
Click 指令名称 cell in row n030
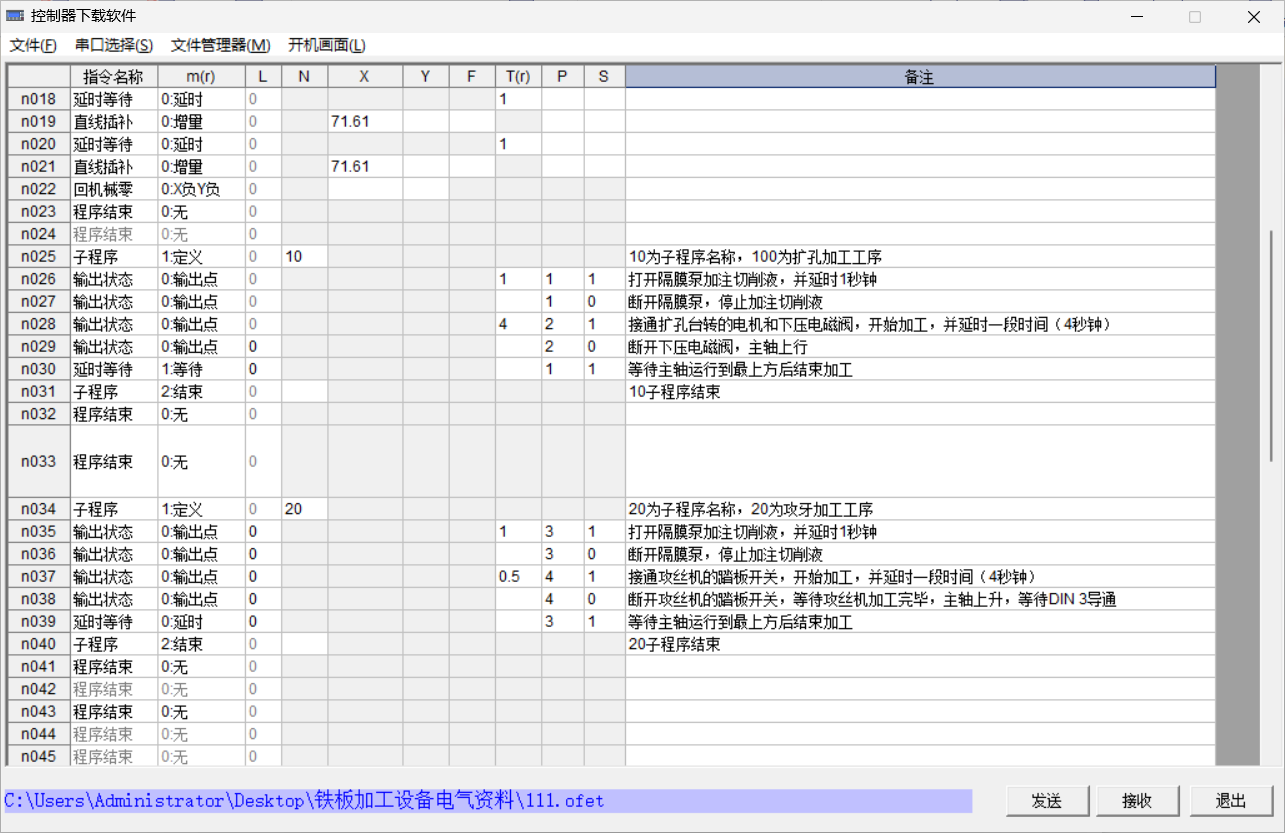[x=113, y=370]
